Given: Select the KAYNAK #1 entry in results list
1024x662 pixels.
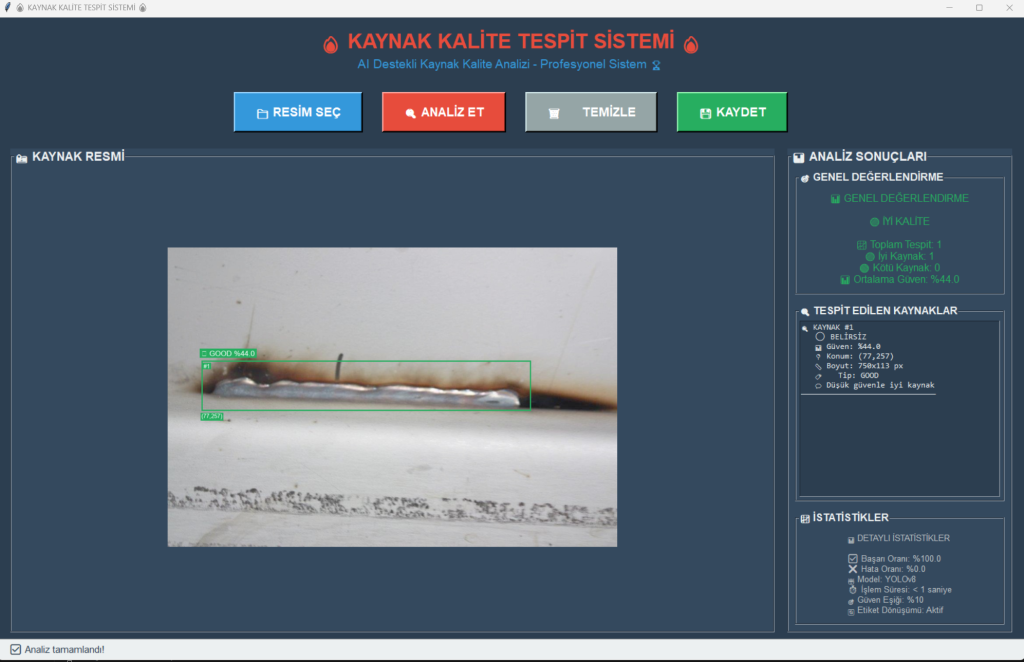Looking at the screenshot, I should tap(832, 327).
